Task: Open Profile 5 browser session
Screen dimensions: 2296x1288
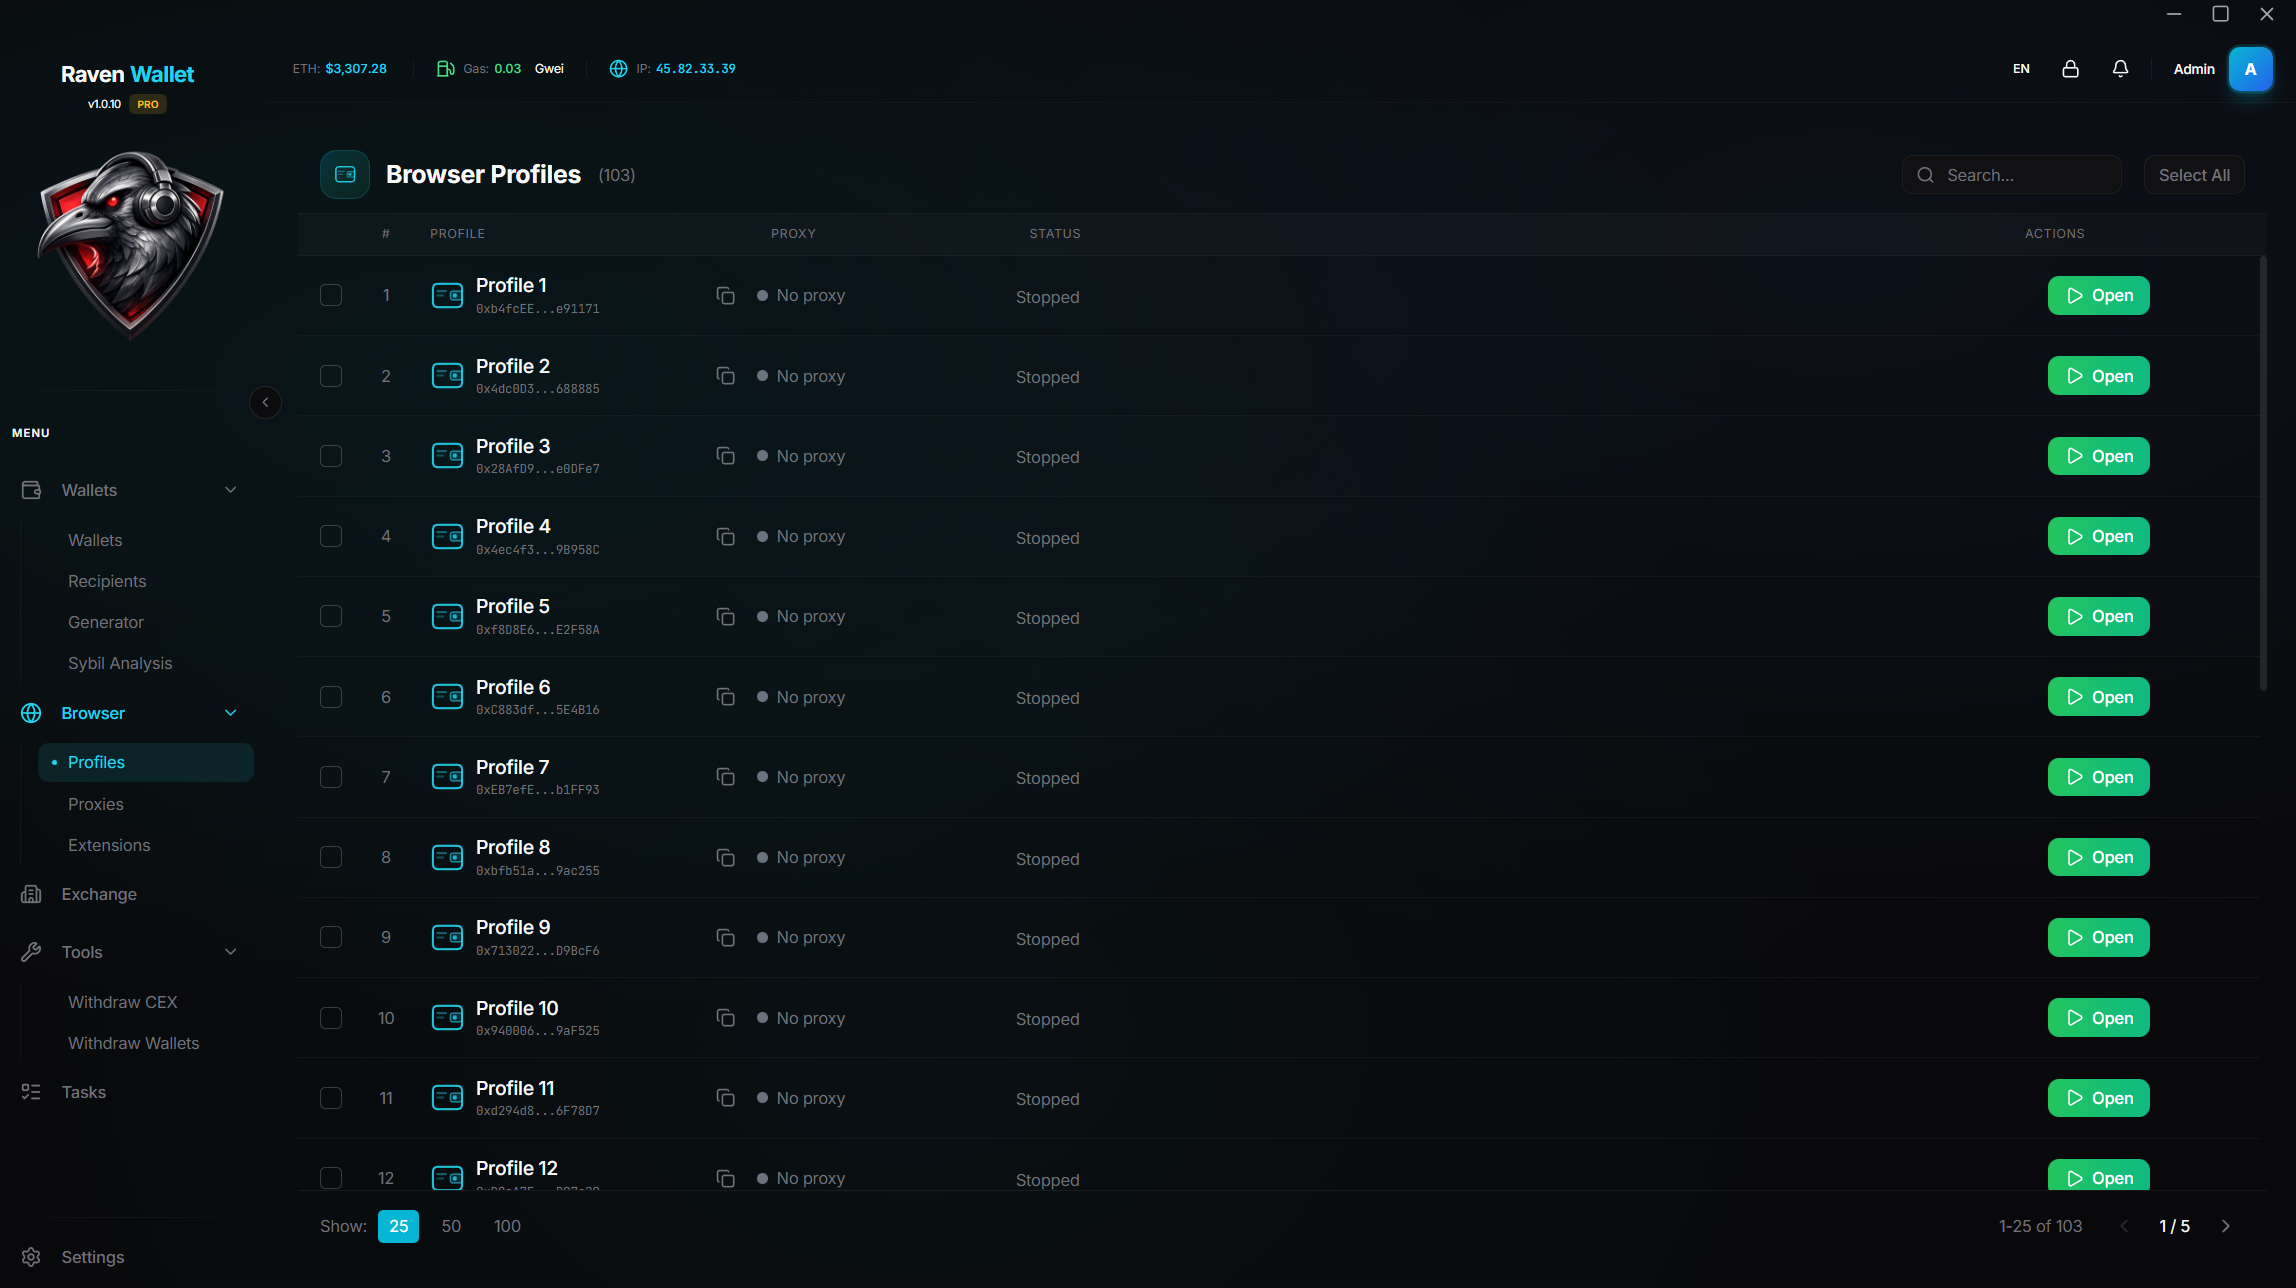Action: pos(2098,616)
